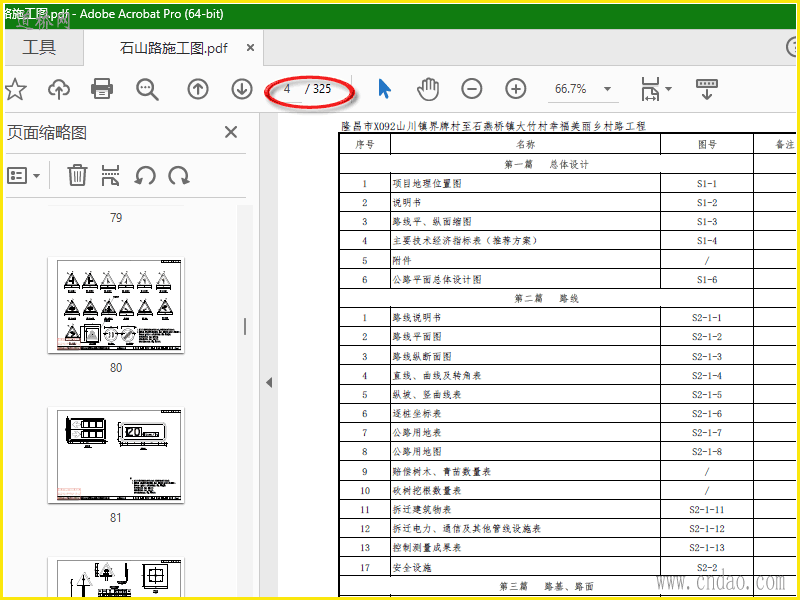Screen dimensions: 800x600
Task: Select page 80 thumbnail
Action: (116, 305)
